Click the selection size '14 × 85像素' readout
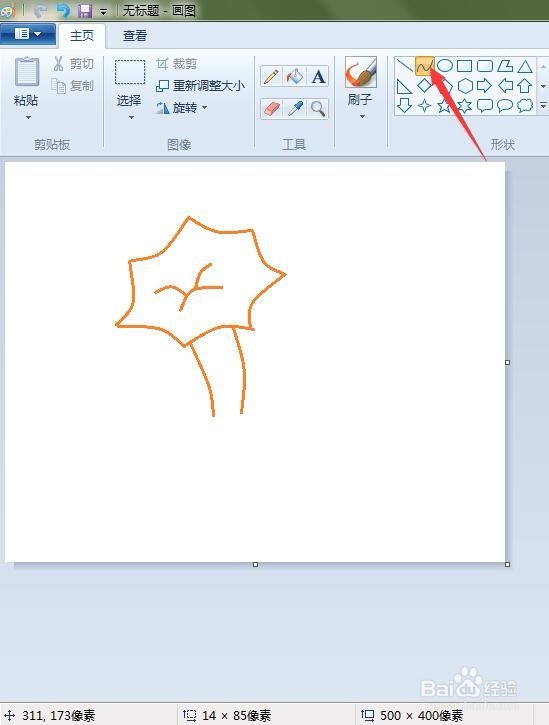Viewport: 549px width, 725px height. point(236,716)
